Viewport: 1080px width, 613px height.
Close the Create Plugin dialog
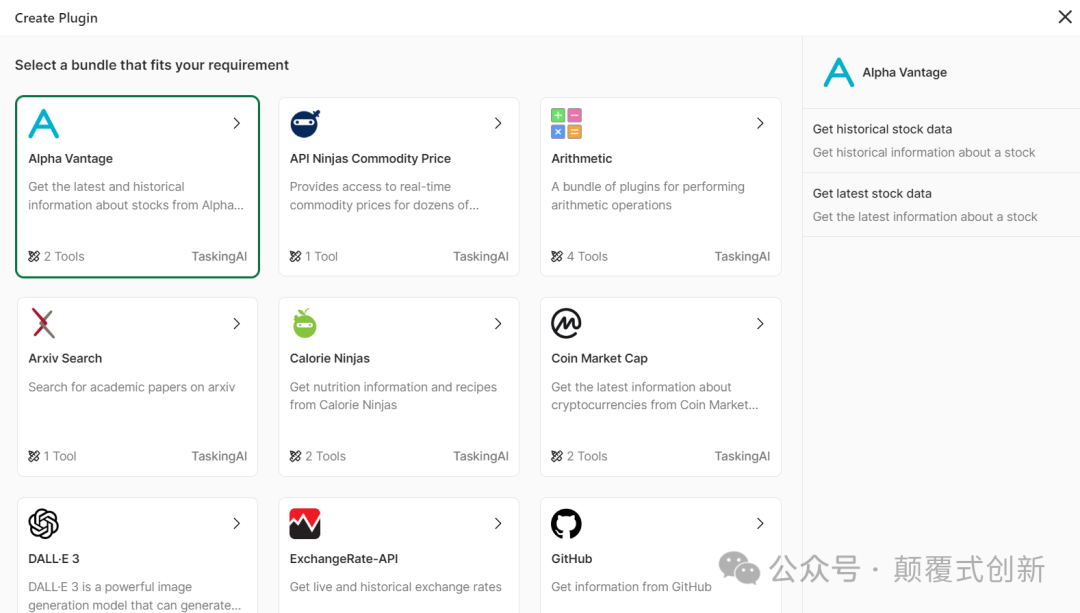tap(1065, 17)
